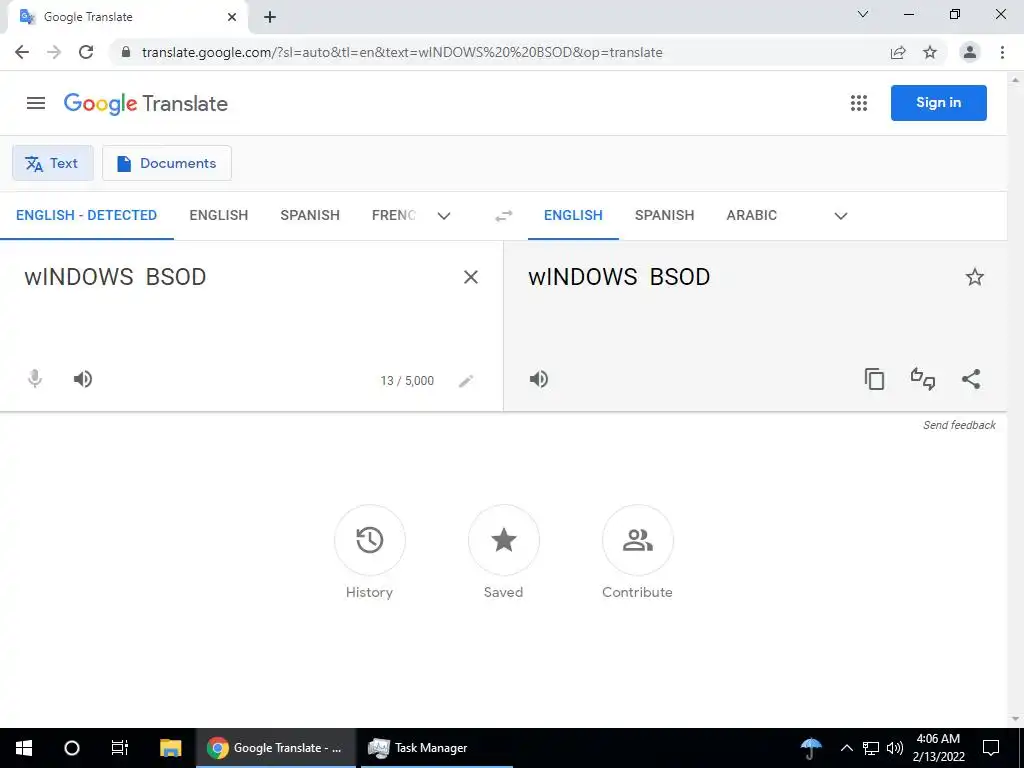The width and height of the screenshot is (1024, 768).
Task: Rate this translation with thumbs icon
Action: pyautogui.click(x=923, y=379)
